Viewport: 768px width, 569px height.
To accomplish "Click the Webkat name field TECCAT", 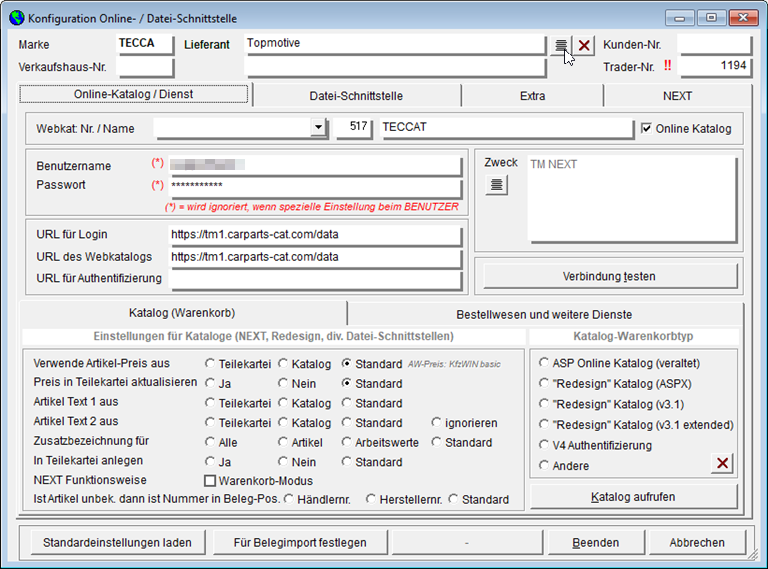I will tap(507, 128).
